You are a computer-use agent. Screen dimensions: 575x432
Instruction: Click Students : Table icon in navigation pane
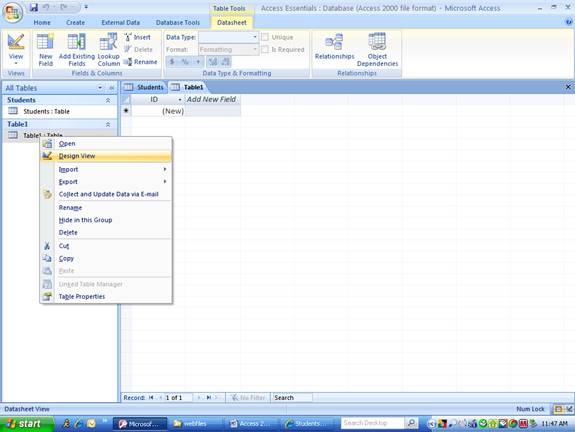(x=13, y=111)
